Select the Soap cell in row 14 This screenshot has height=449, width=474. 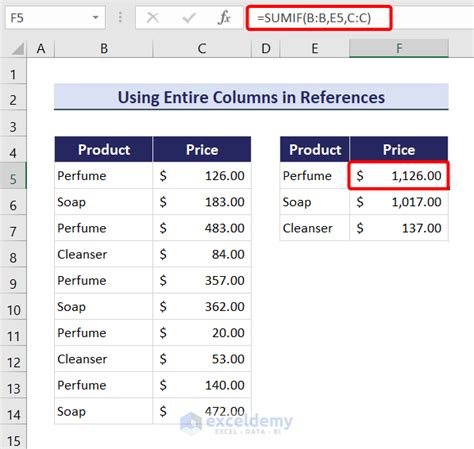[x=104, y=411]
